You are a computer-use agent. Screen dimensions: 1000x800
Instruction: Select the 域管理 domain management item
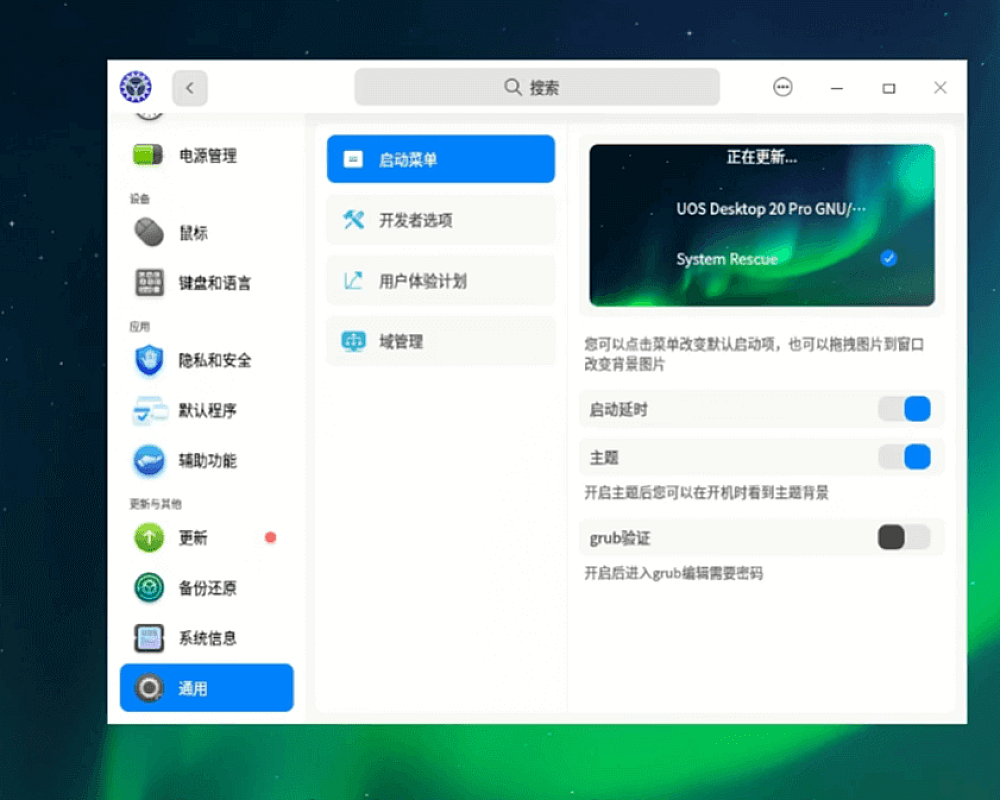click(440, 341)
